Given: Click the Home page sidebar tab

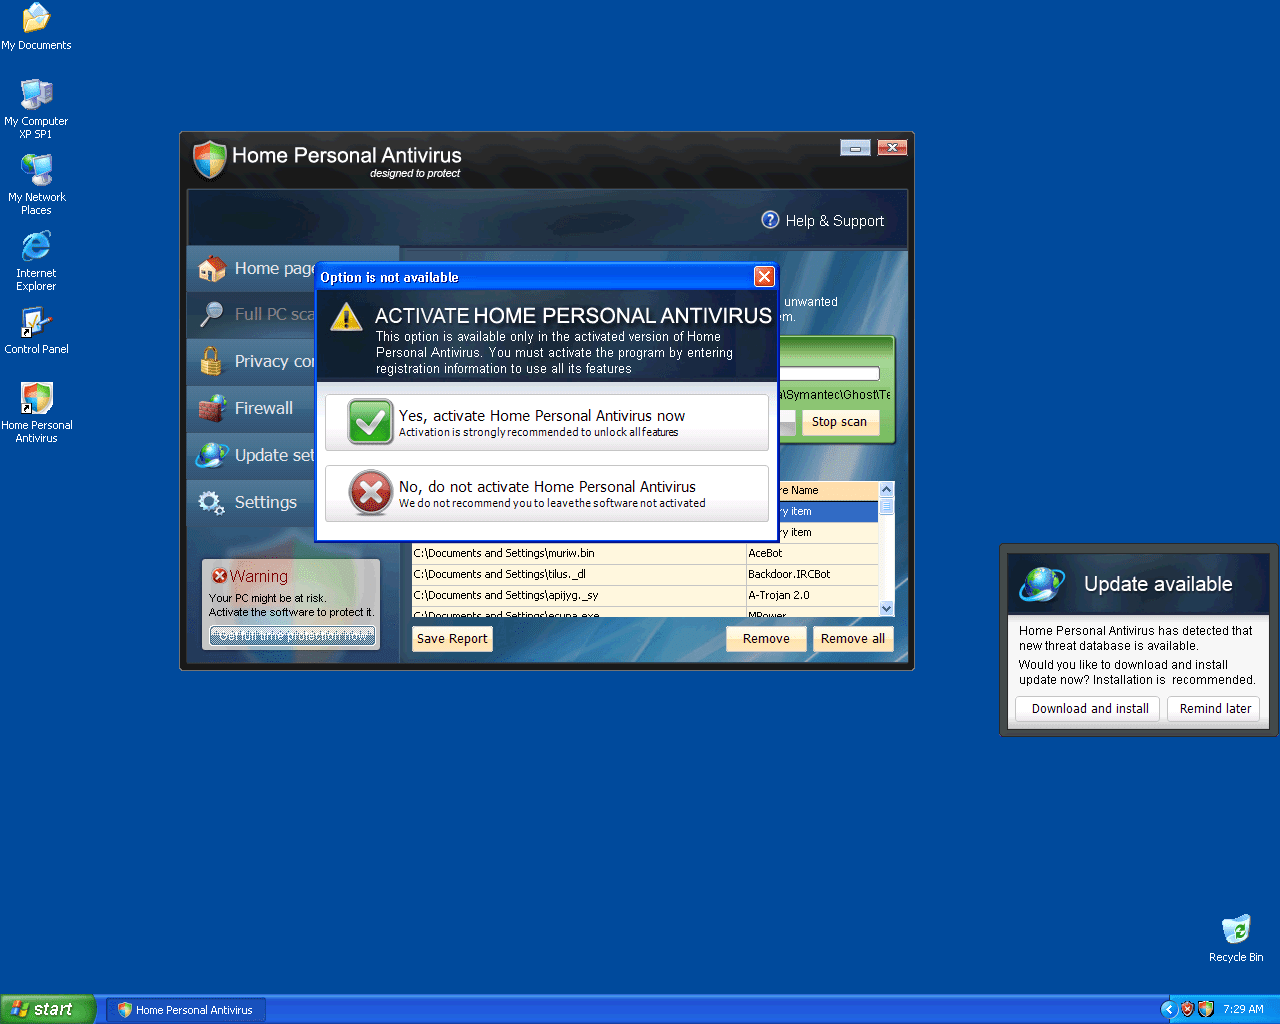Looking at the screenshot, I should click(255, 268).
